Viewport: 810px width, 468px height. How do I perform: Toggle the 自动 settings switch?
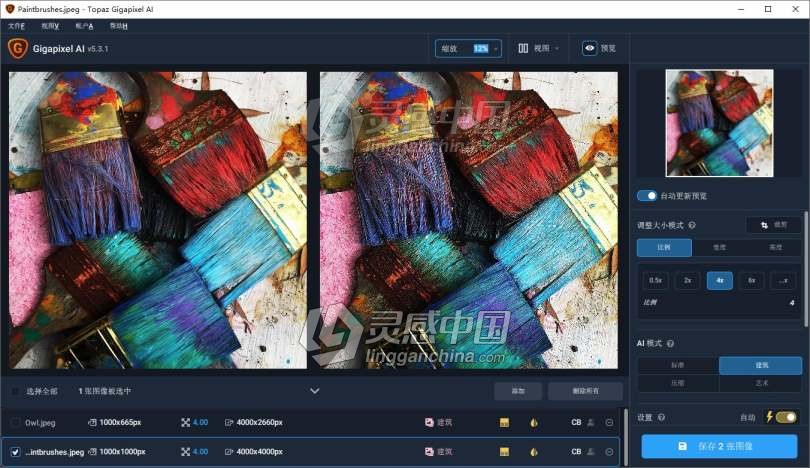coord(786,417)
